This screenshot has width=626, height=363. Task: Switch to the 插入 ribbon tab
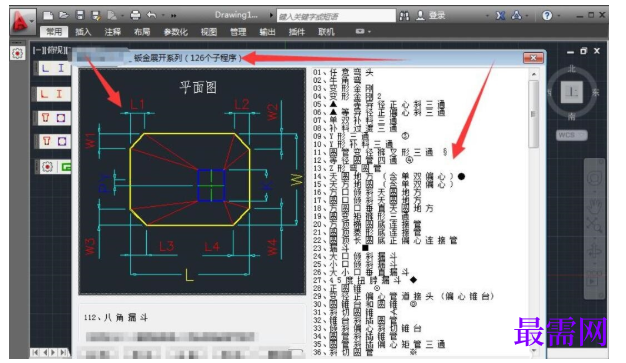pos(83,32)
